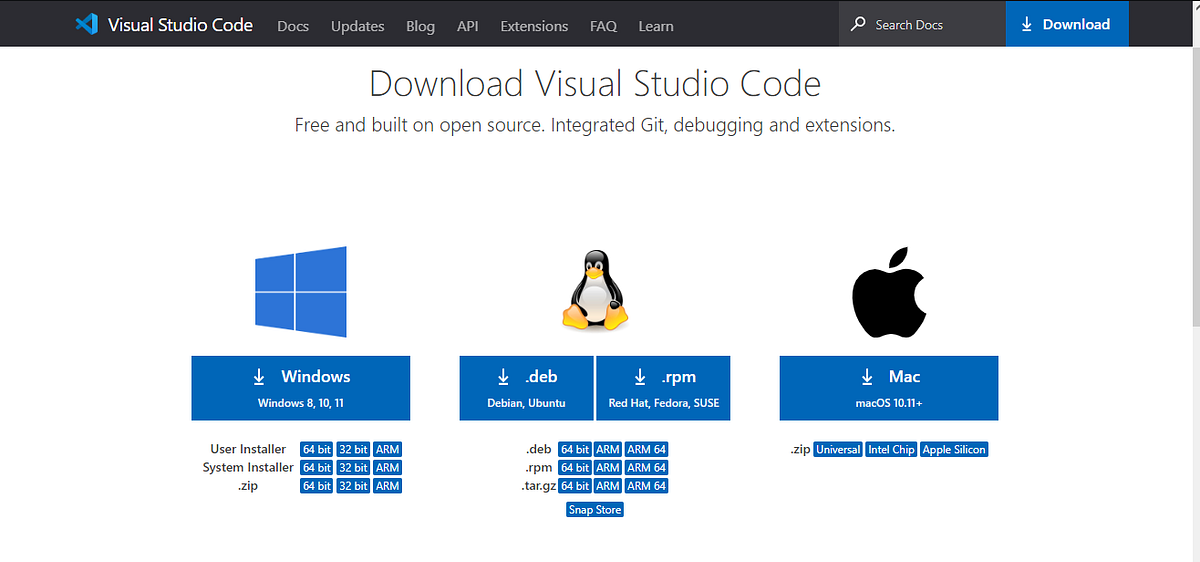Go to the Blog page
Image resolution: width=1200 pixels, height=562 pixels.
tap(421, 26)
